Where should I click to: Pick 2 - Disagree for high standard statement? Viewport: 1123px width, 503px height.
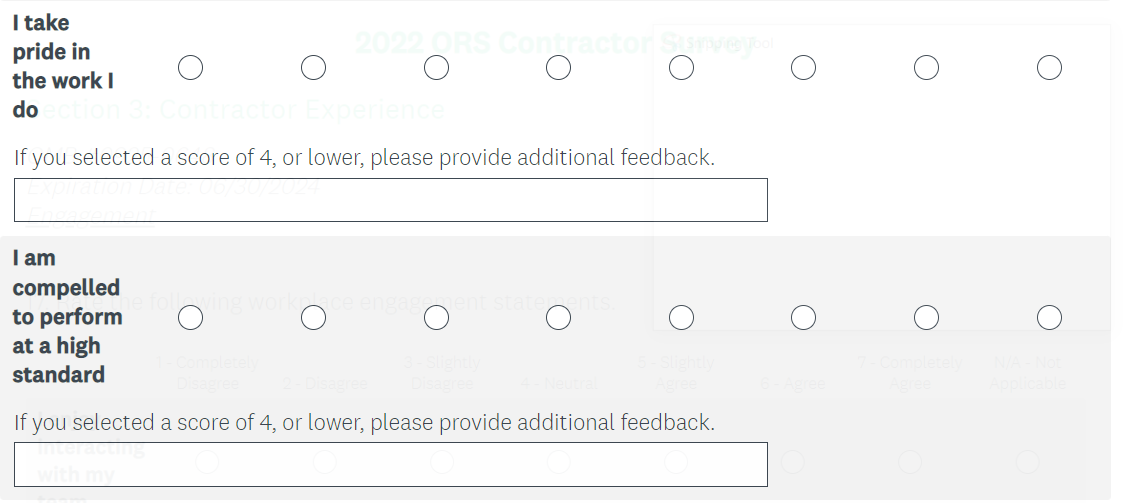click(x=313, y=317)
